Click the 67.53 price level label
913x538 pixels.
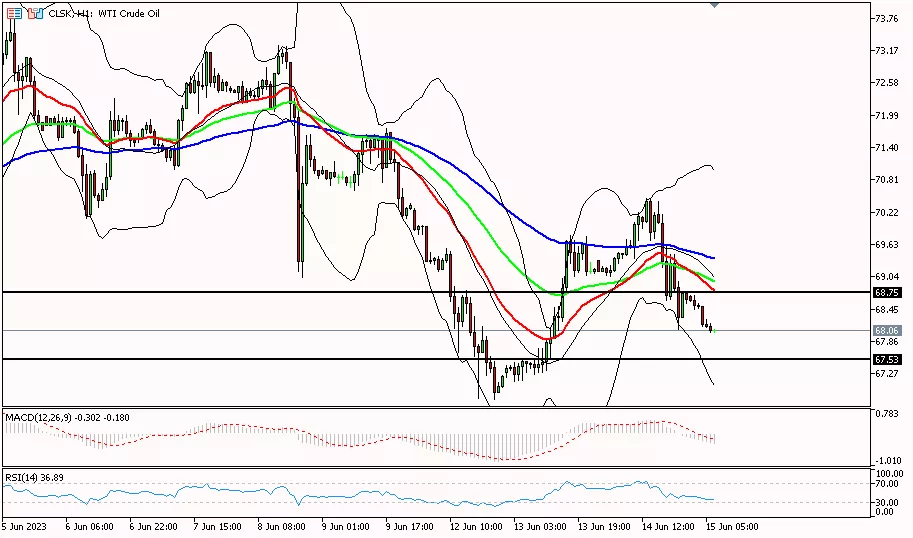pos(884,359)
